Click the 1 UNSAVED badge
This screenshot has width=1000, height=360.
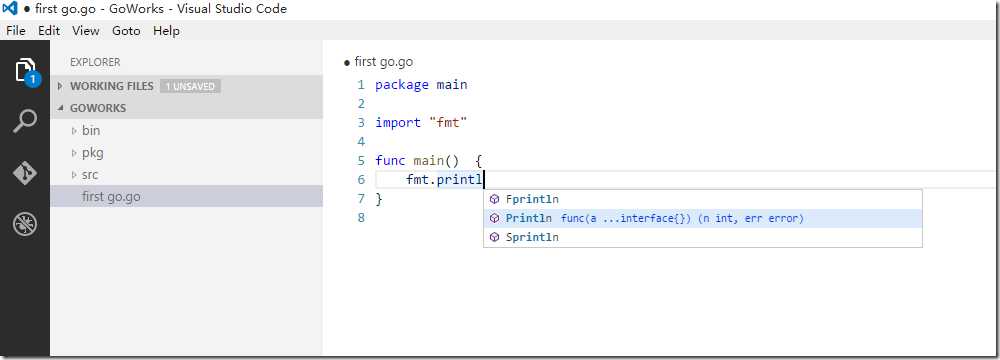(x=191, y=86)
